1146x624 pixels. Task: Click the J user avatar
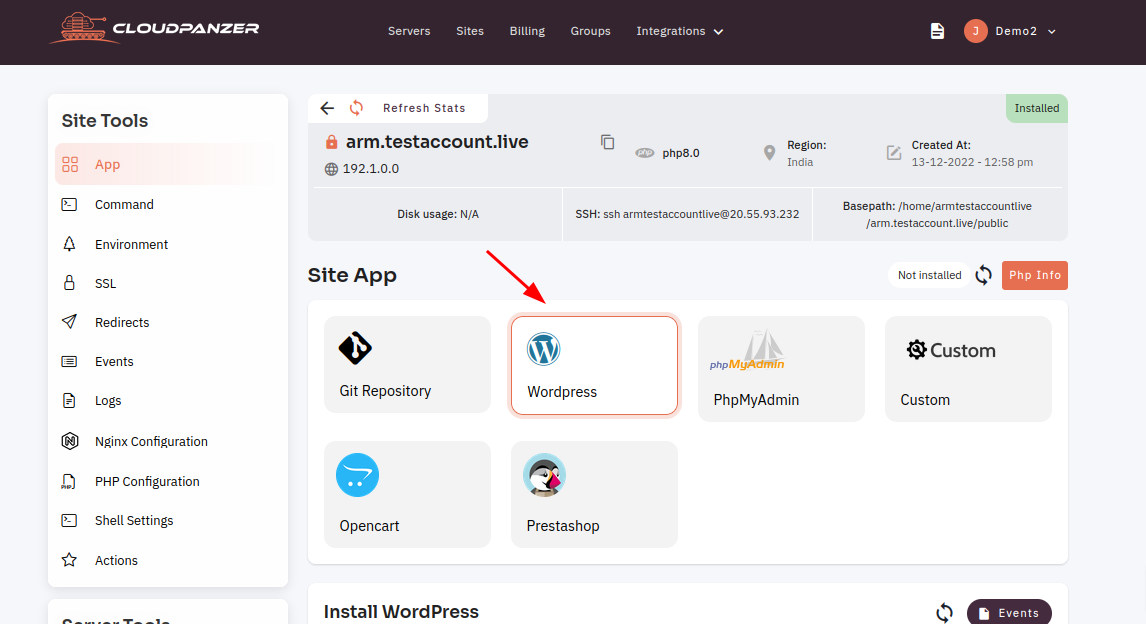pos(975,31)
